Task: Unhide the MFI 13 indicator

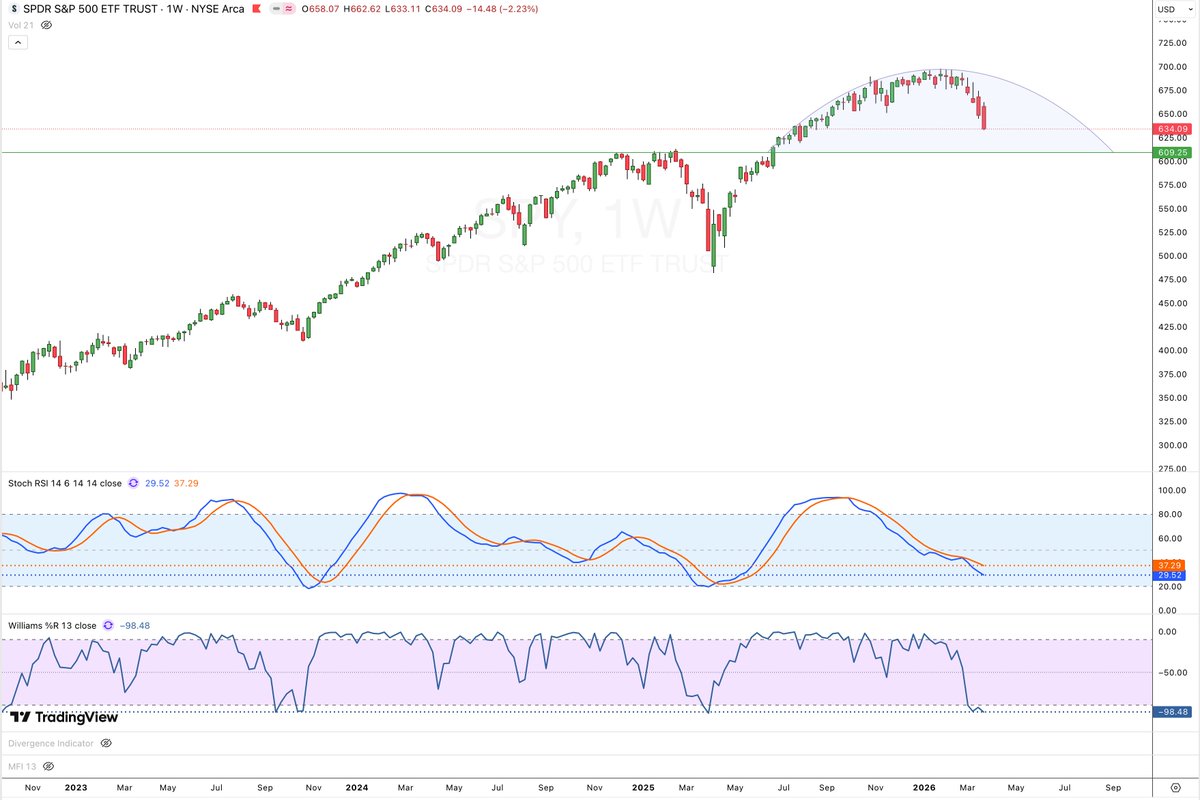Action: click(x=47, y=766)
